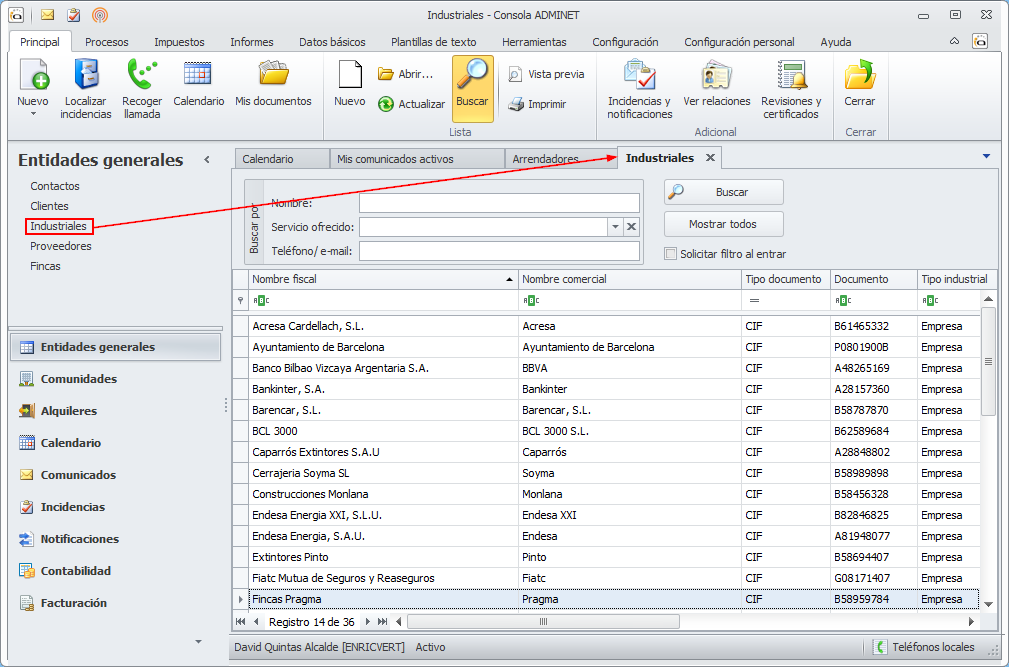Click Incidencias y notificaciones icon
1009x667 pixels.
pyautogui.click(x=639, y=77)
